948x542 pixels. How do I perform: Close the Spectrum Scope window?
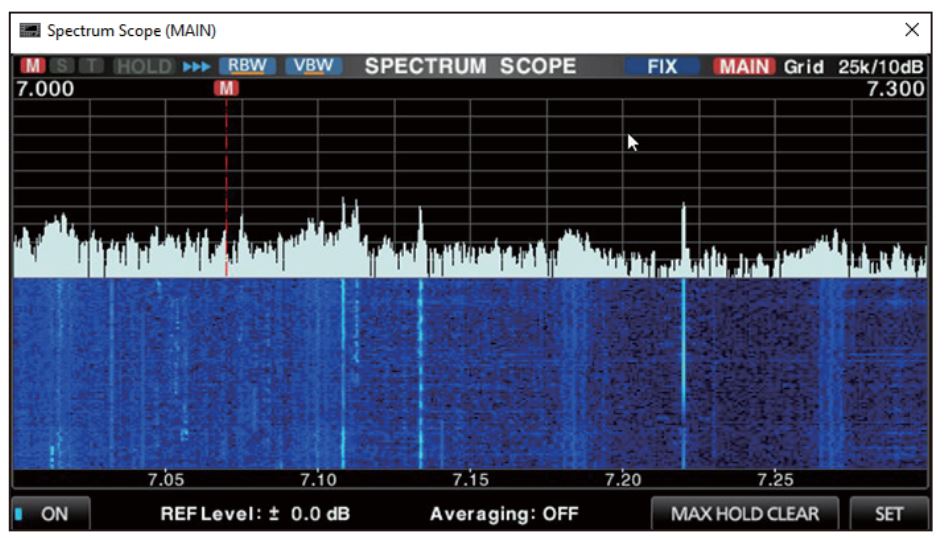tap(912, 30)
